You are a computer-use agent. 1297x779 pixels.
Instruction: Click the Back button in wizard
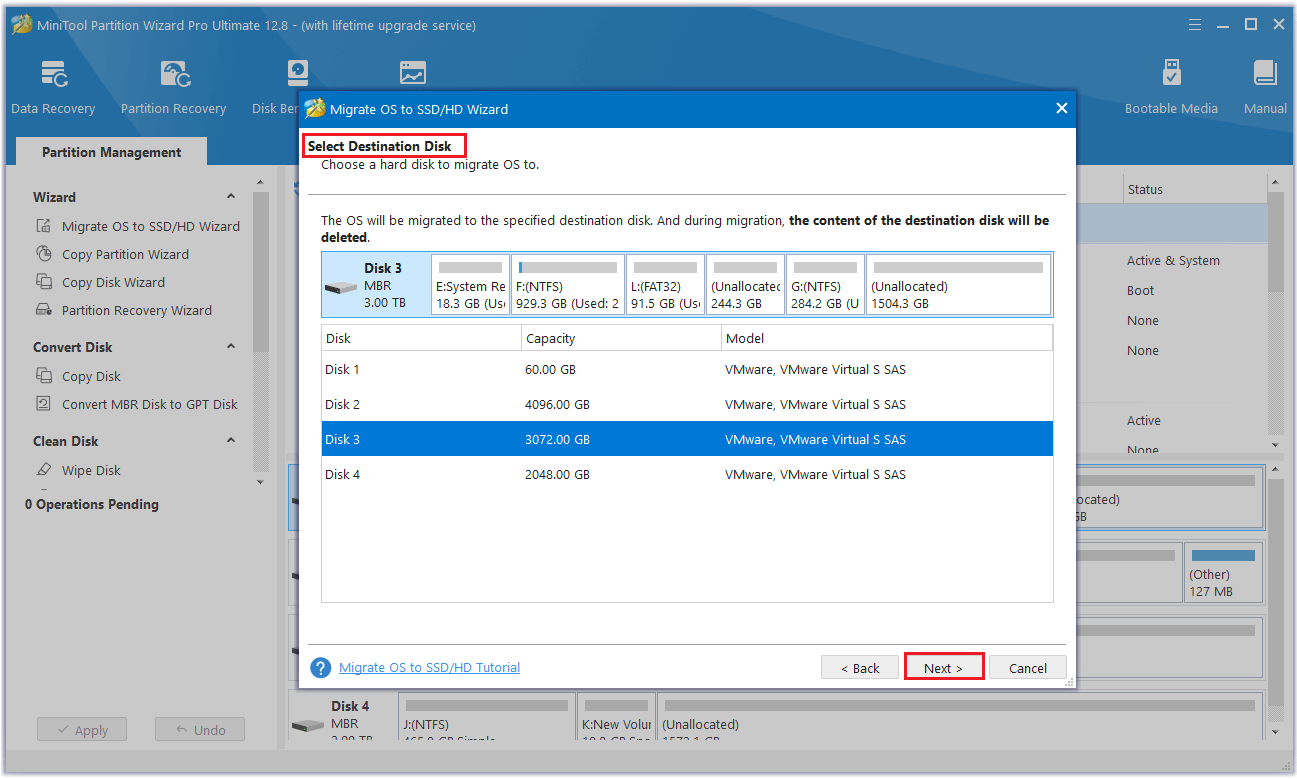[859, 668]
